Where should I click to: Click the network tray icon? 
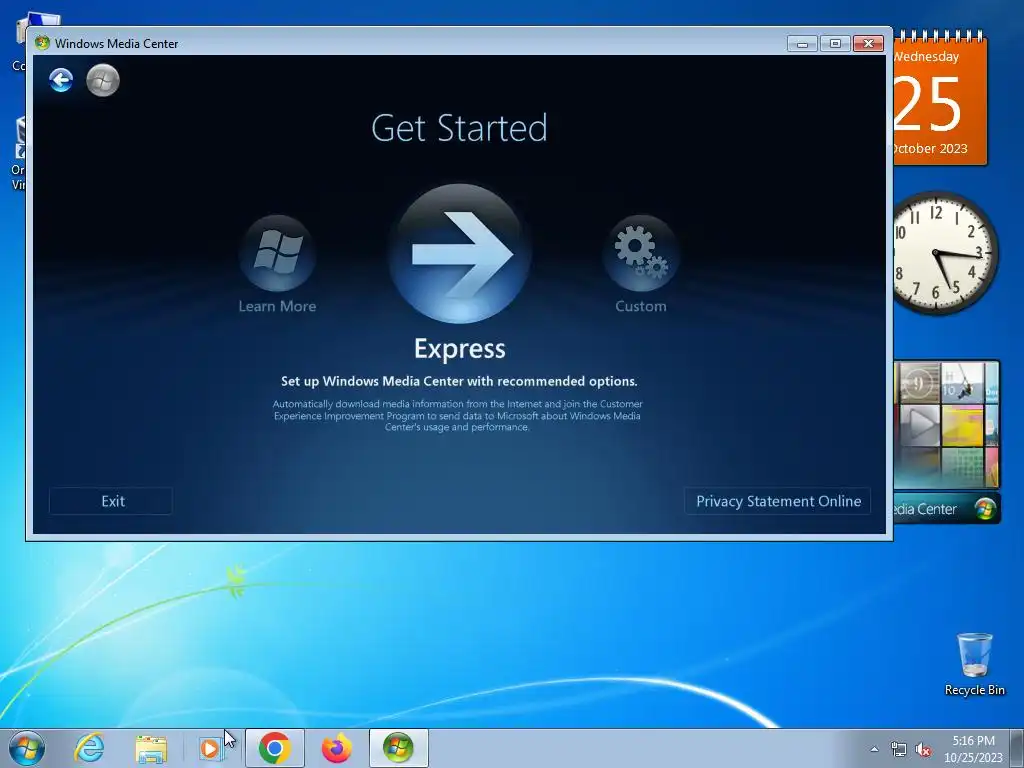899,750
